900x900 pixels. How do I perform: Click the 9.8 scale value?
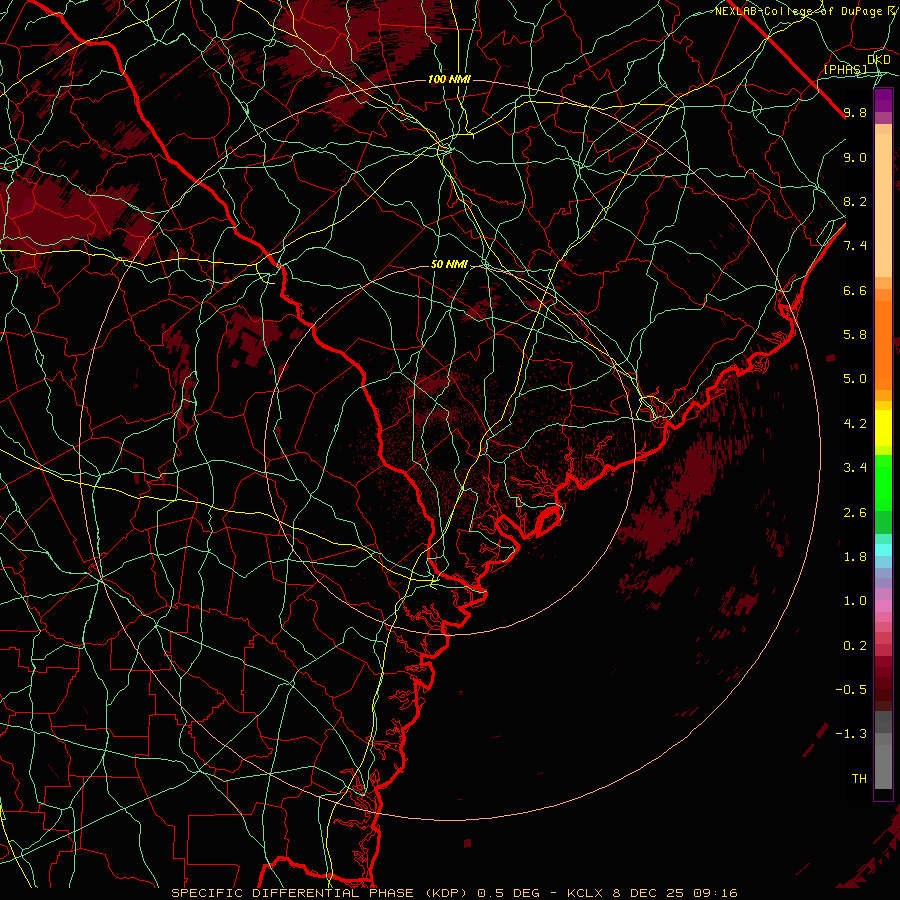point(855,112)
